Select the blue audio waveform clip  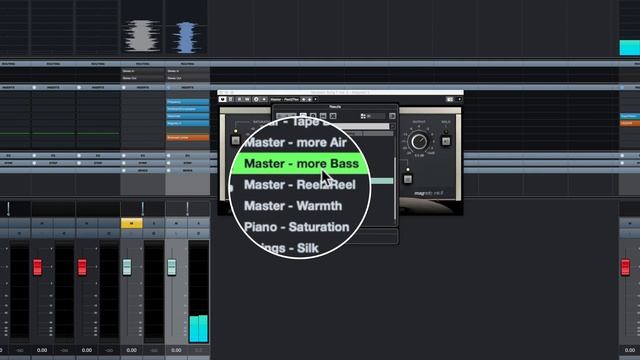(x=187, y=37)
